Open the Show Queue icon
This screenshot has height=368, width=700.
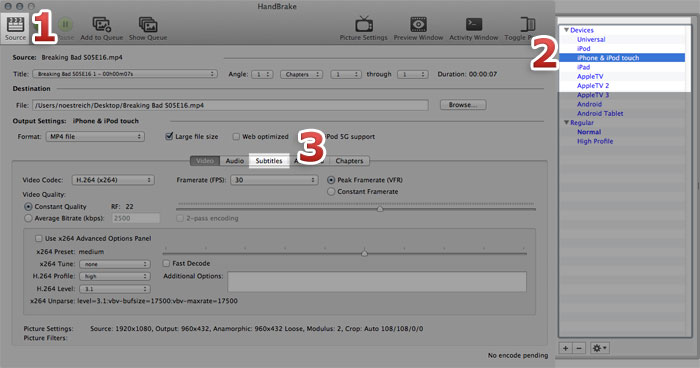pyautogui.click(x=148, y=25)
